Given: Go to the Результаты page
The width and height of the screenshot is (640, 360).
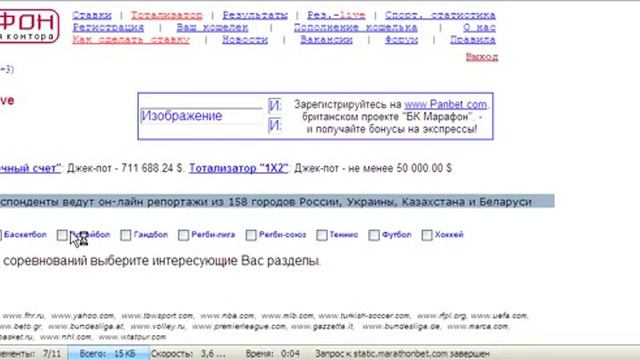Looking at the screenshot, I should coord(255,15).
